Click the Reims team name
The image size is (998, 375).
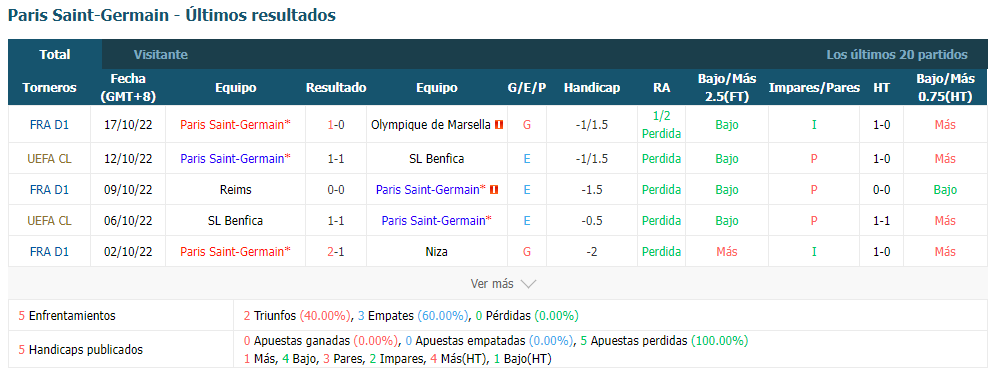[235, 189]
